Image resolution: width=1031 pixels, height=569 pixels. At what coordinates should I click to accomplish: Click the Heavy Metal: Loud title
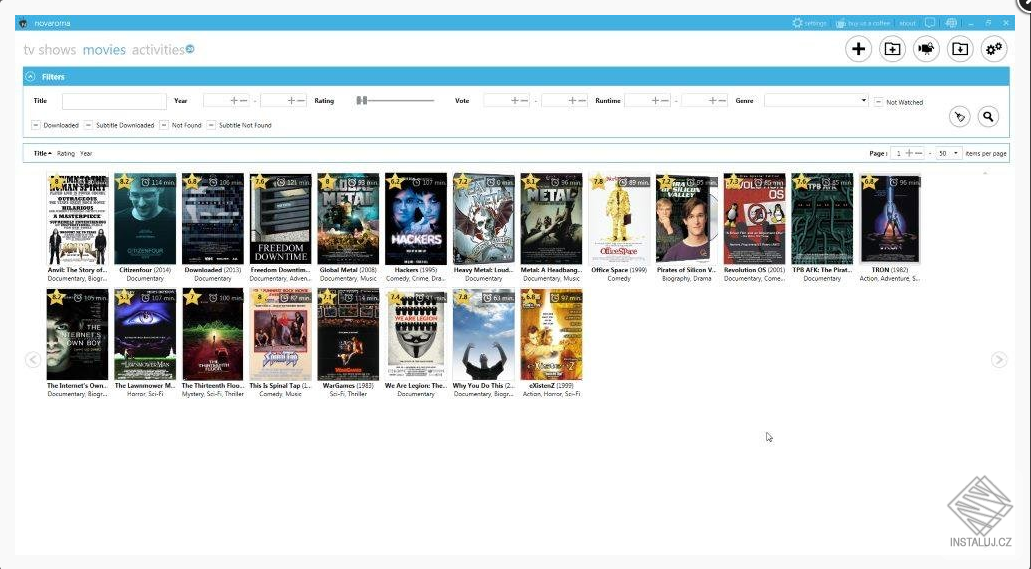484,270
